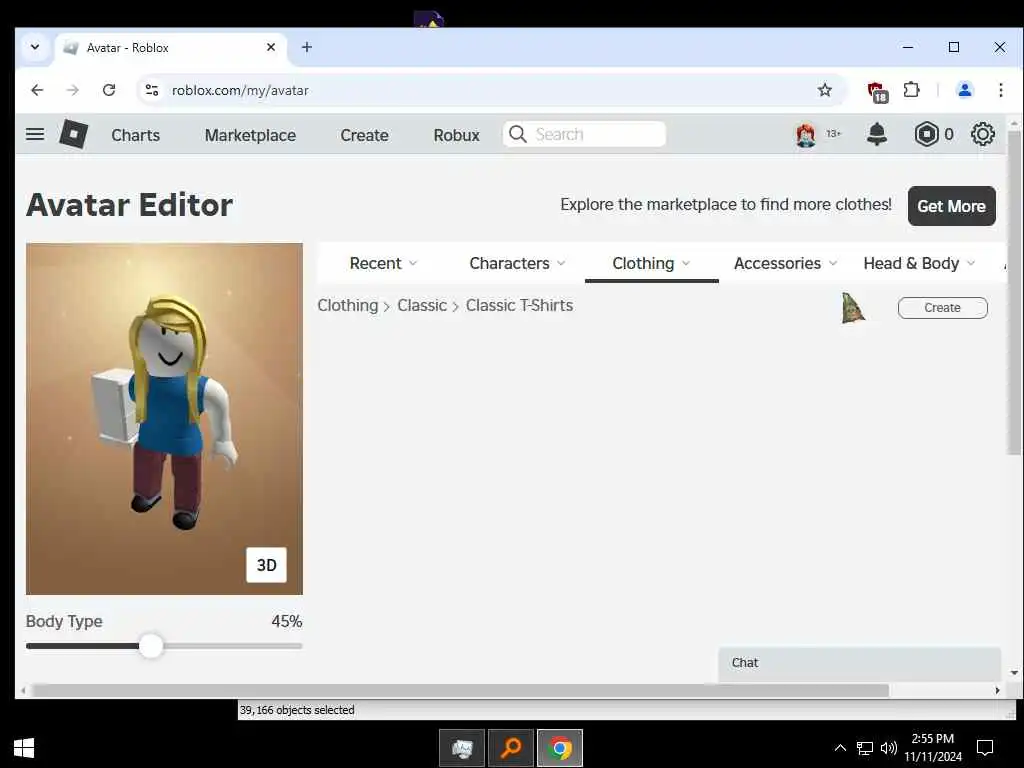
Task: Click the search magnifier icon
Action: (x=517, y=135)
